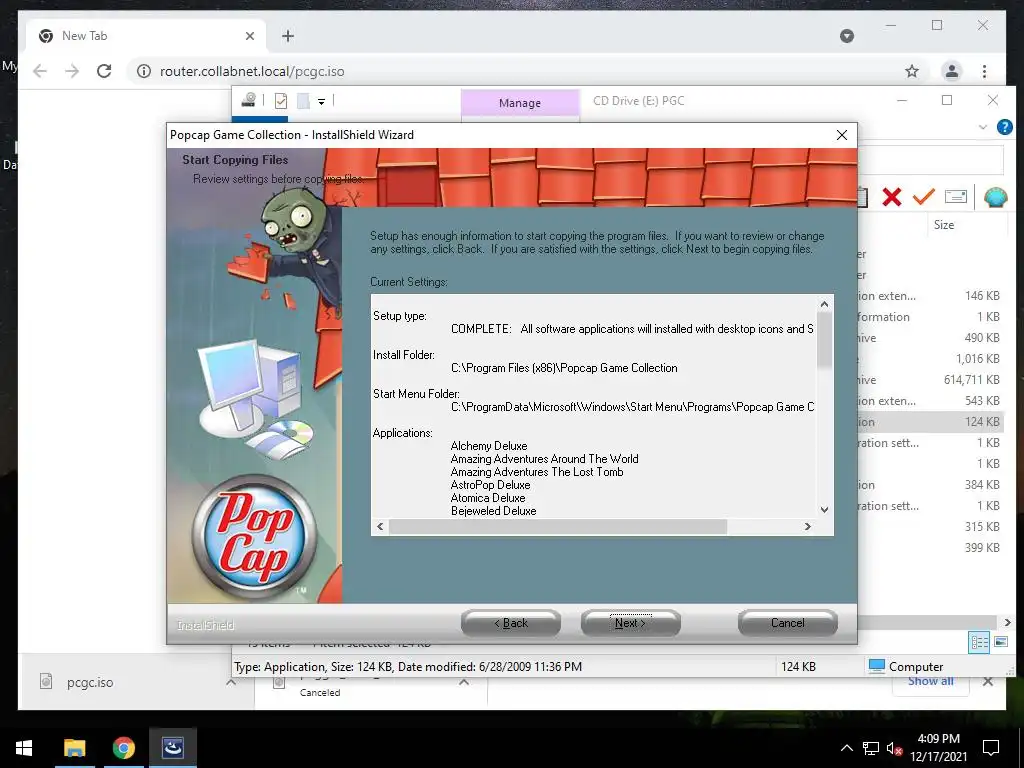Click the settings list scroll-up arrow

[x=824, y=304]
